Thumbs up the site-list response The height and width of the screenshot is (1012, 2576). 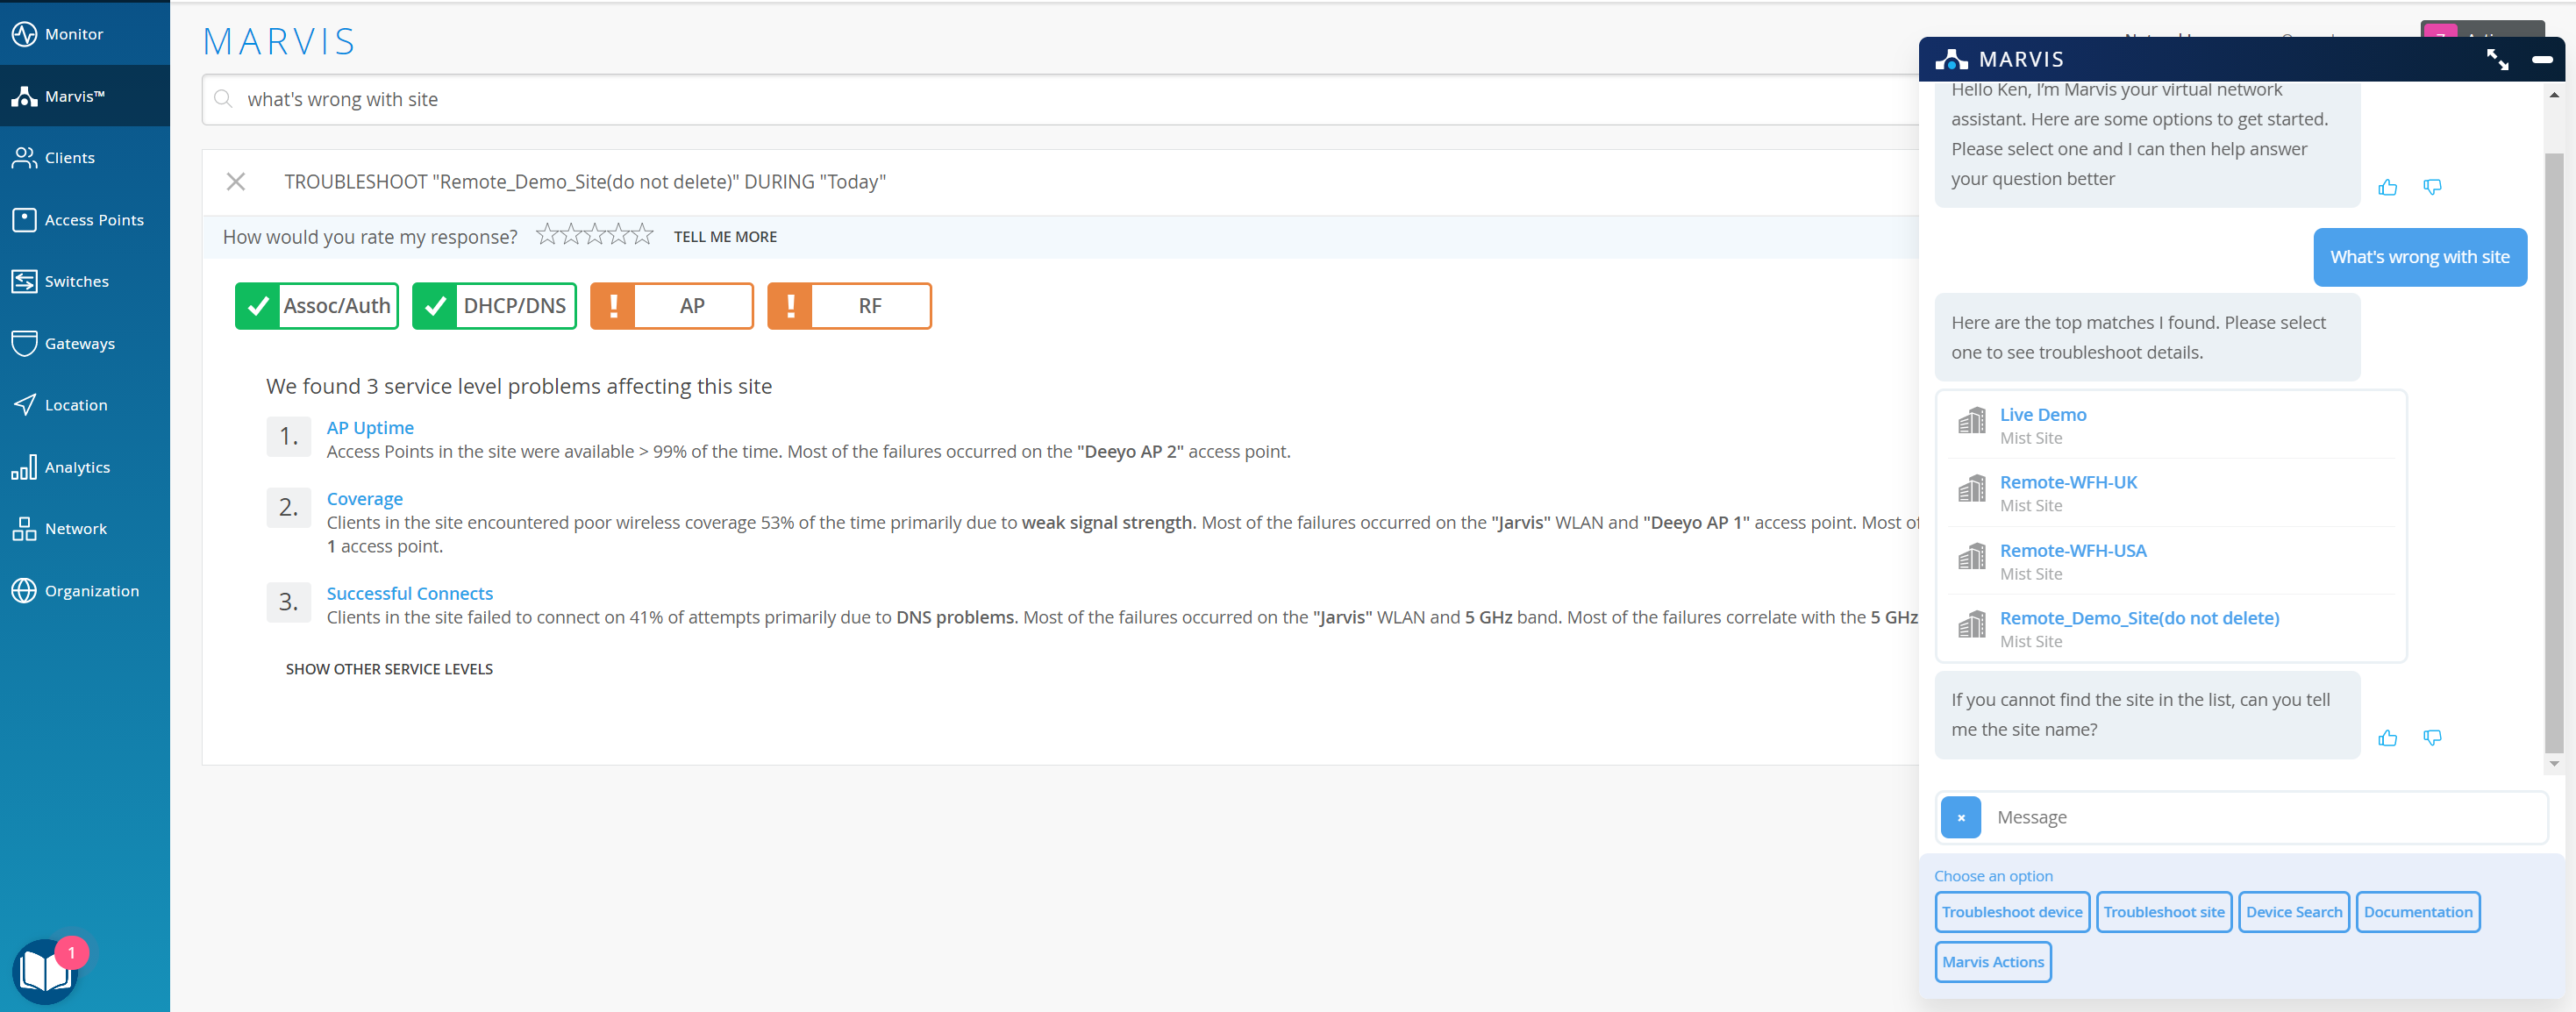pos(2387,738)
